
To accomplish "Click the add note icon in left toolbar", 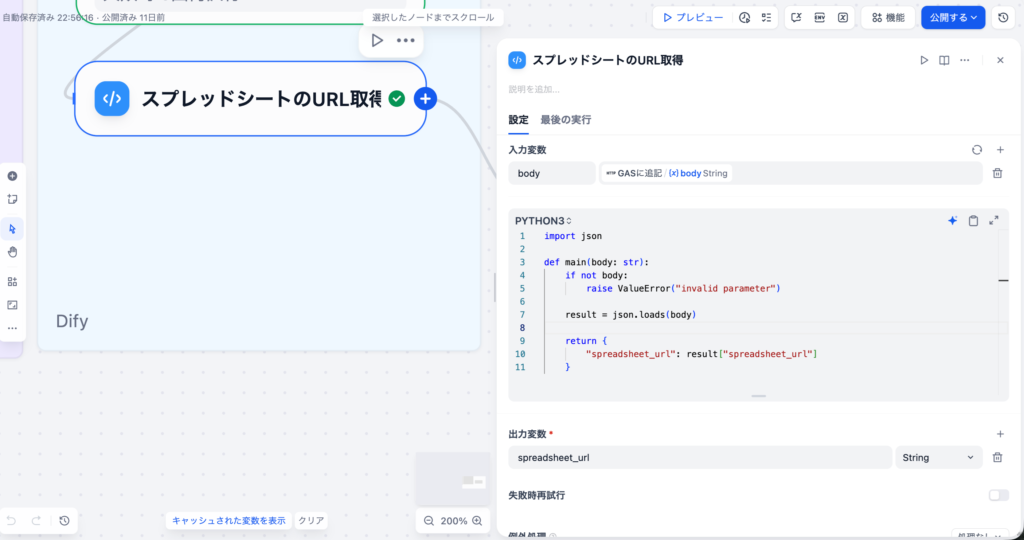I will [x=12, y=199].
